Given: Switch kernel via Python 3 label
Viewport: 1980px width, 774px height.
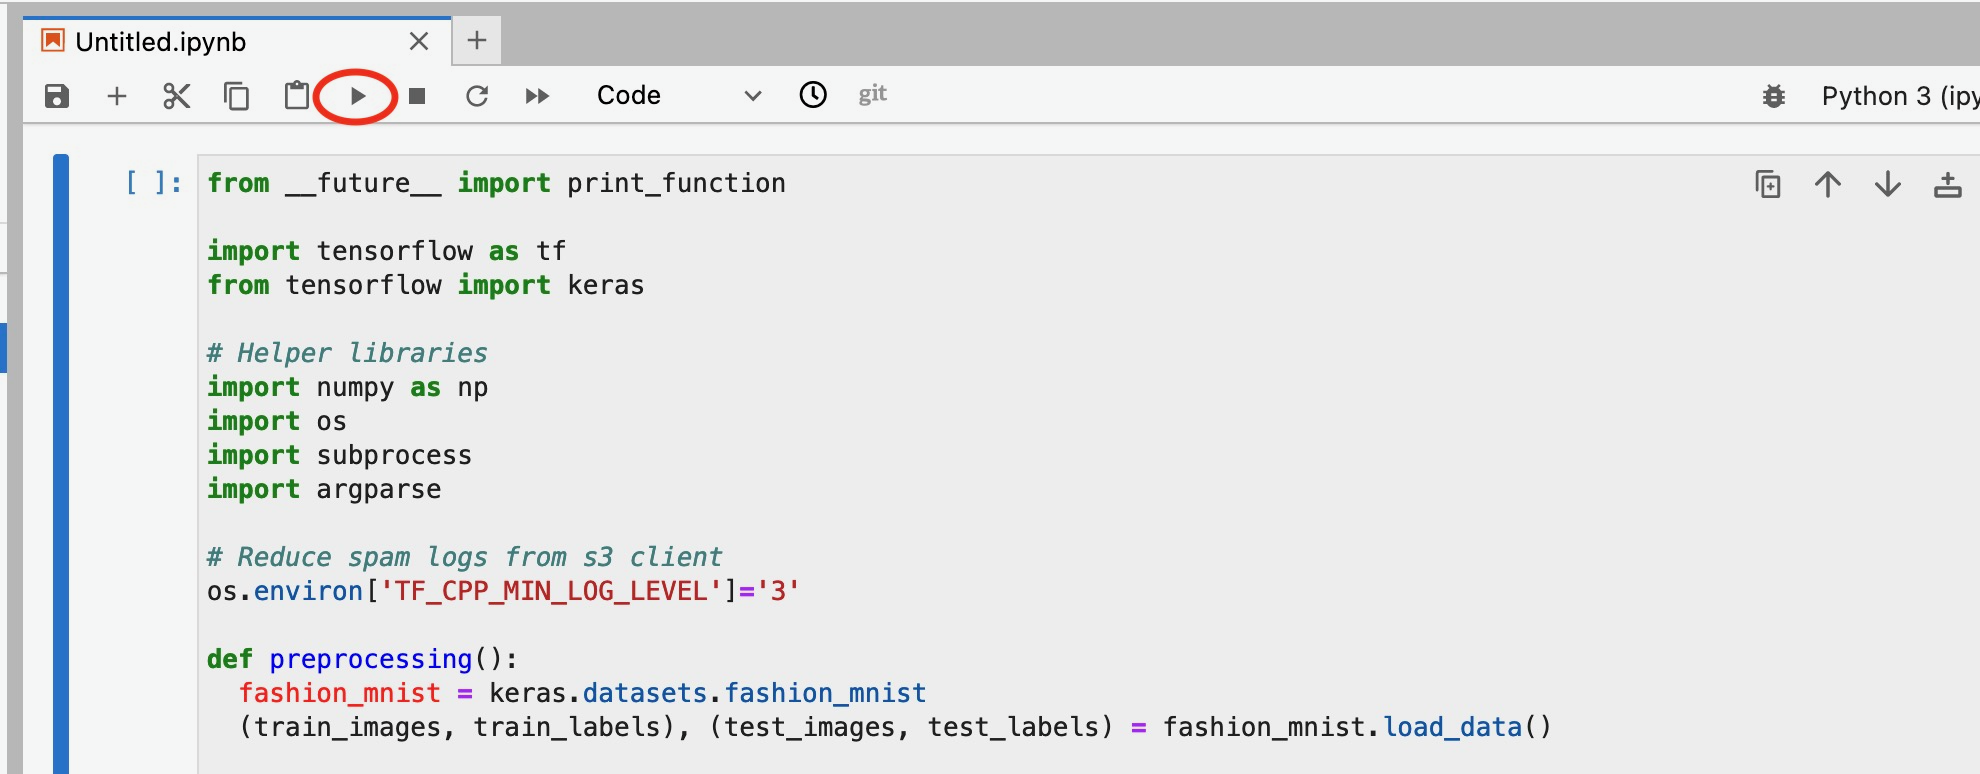Looking at the screenshot, I should pyautogui.click(x=1899, y=96).
